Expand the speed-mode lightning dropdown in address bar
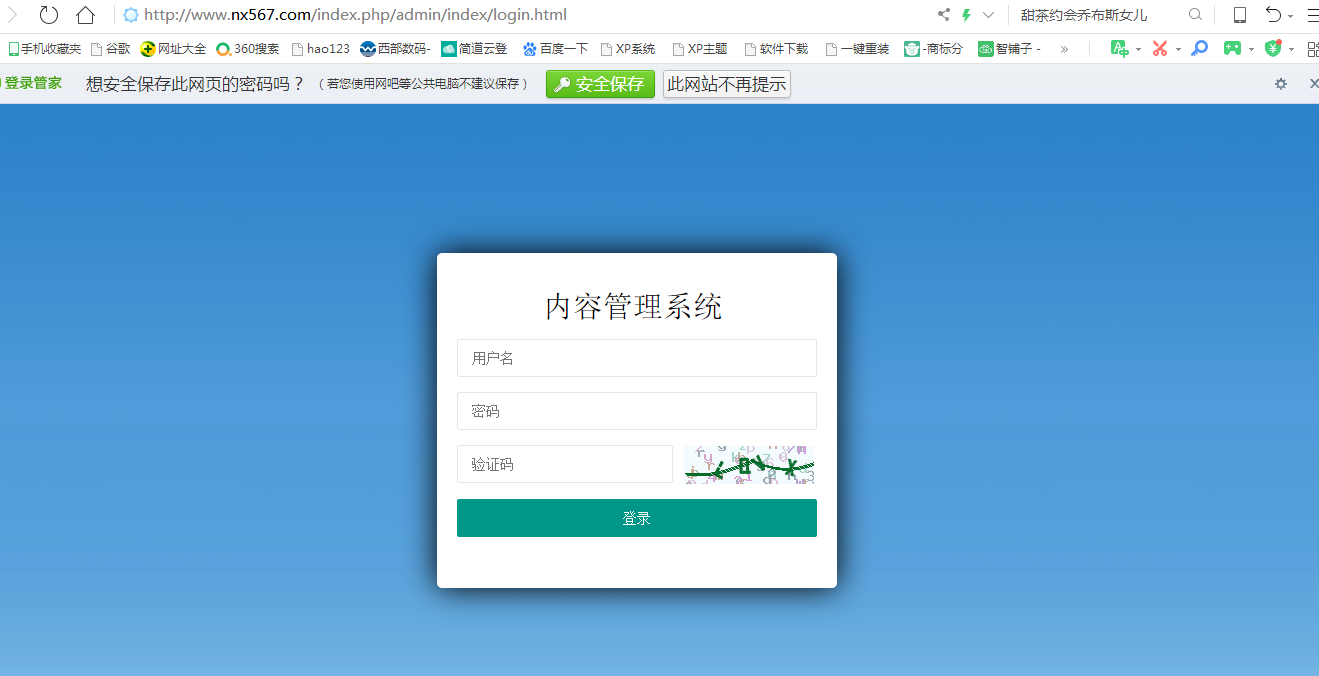Image resolution: width=1319 pixels, height=676 pixels. [989, 15]
